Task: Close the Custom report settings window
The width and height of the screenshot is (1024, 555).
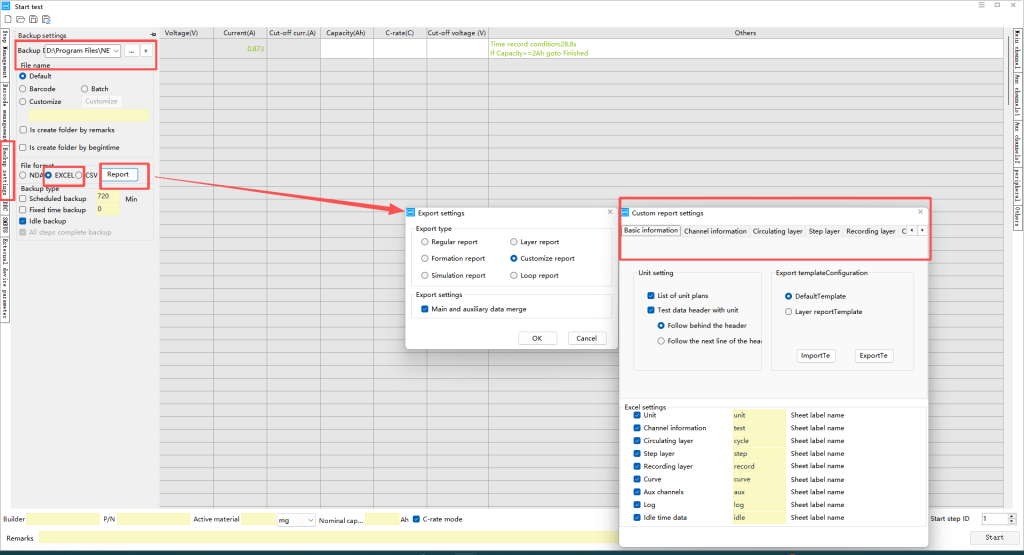Action: [x=920, y=212]
